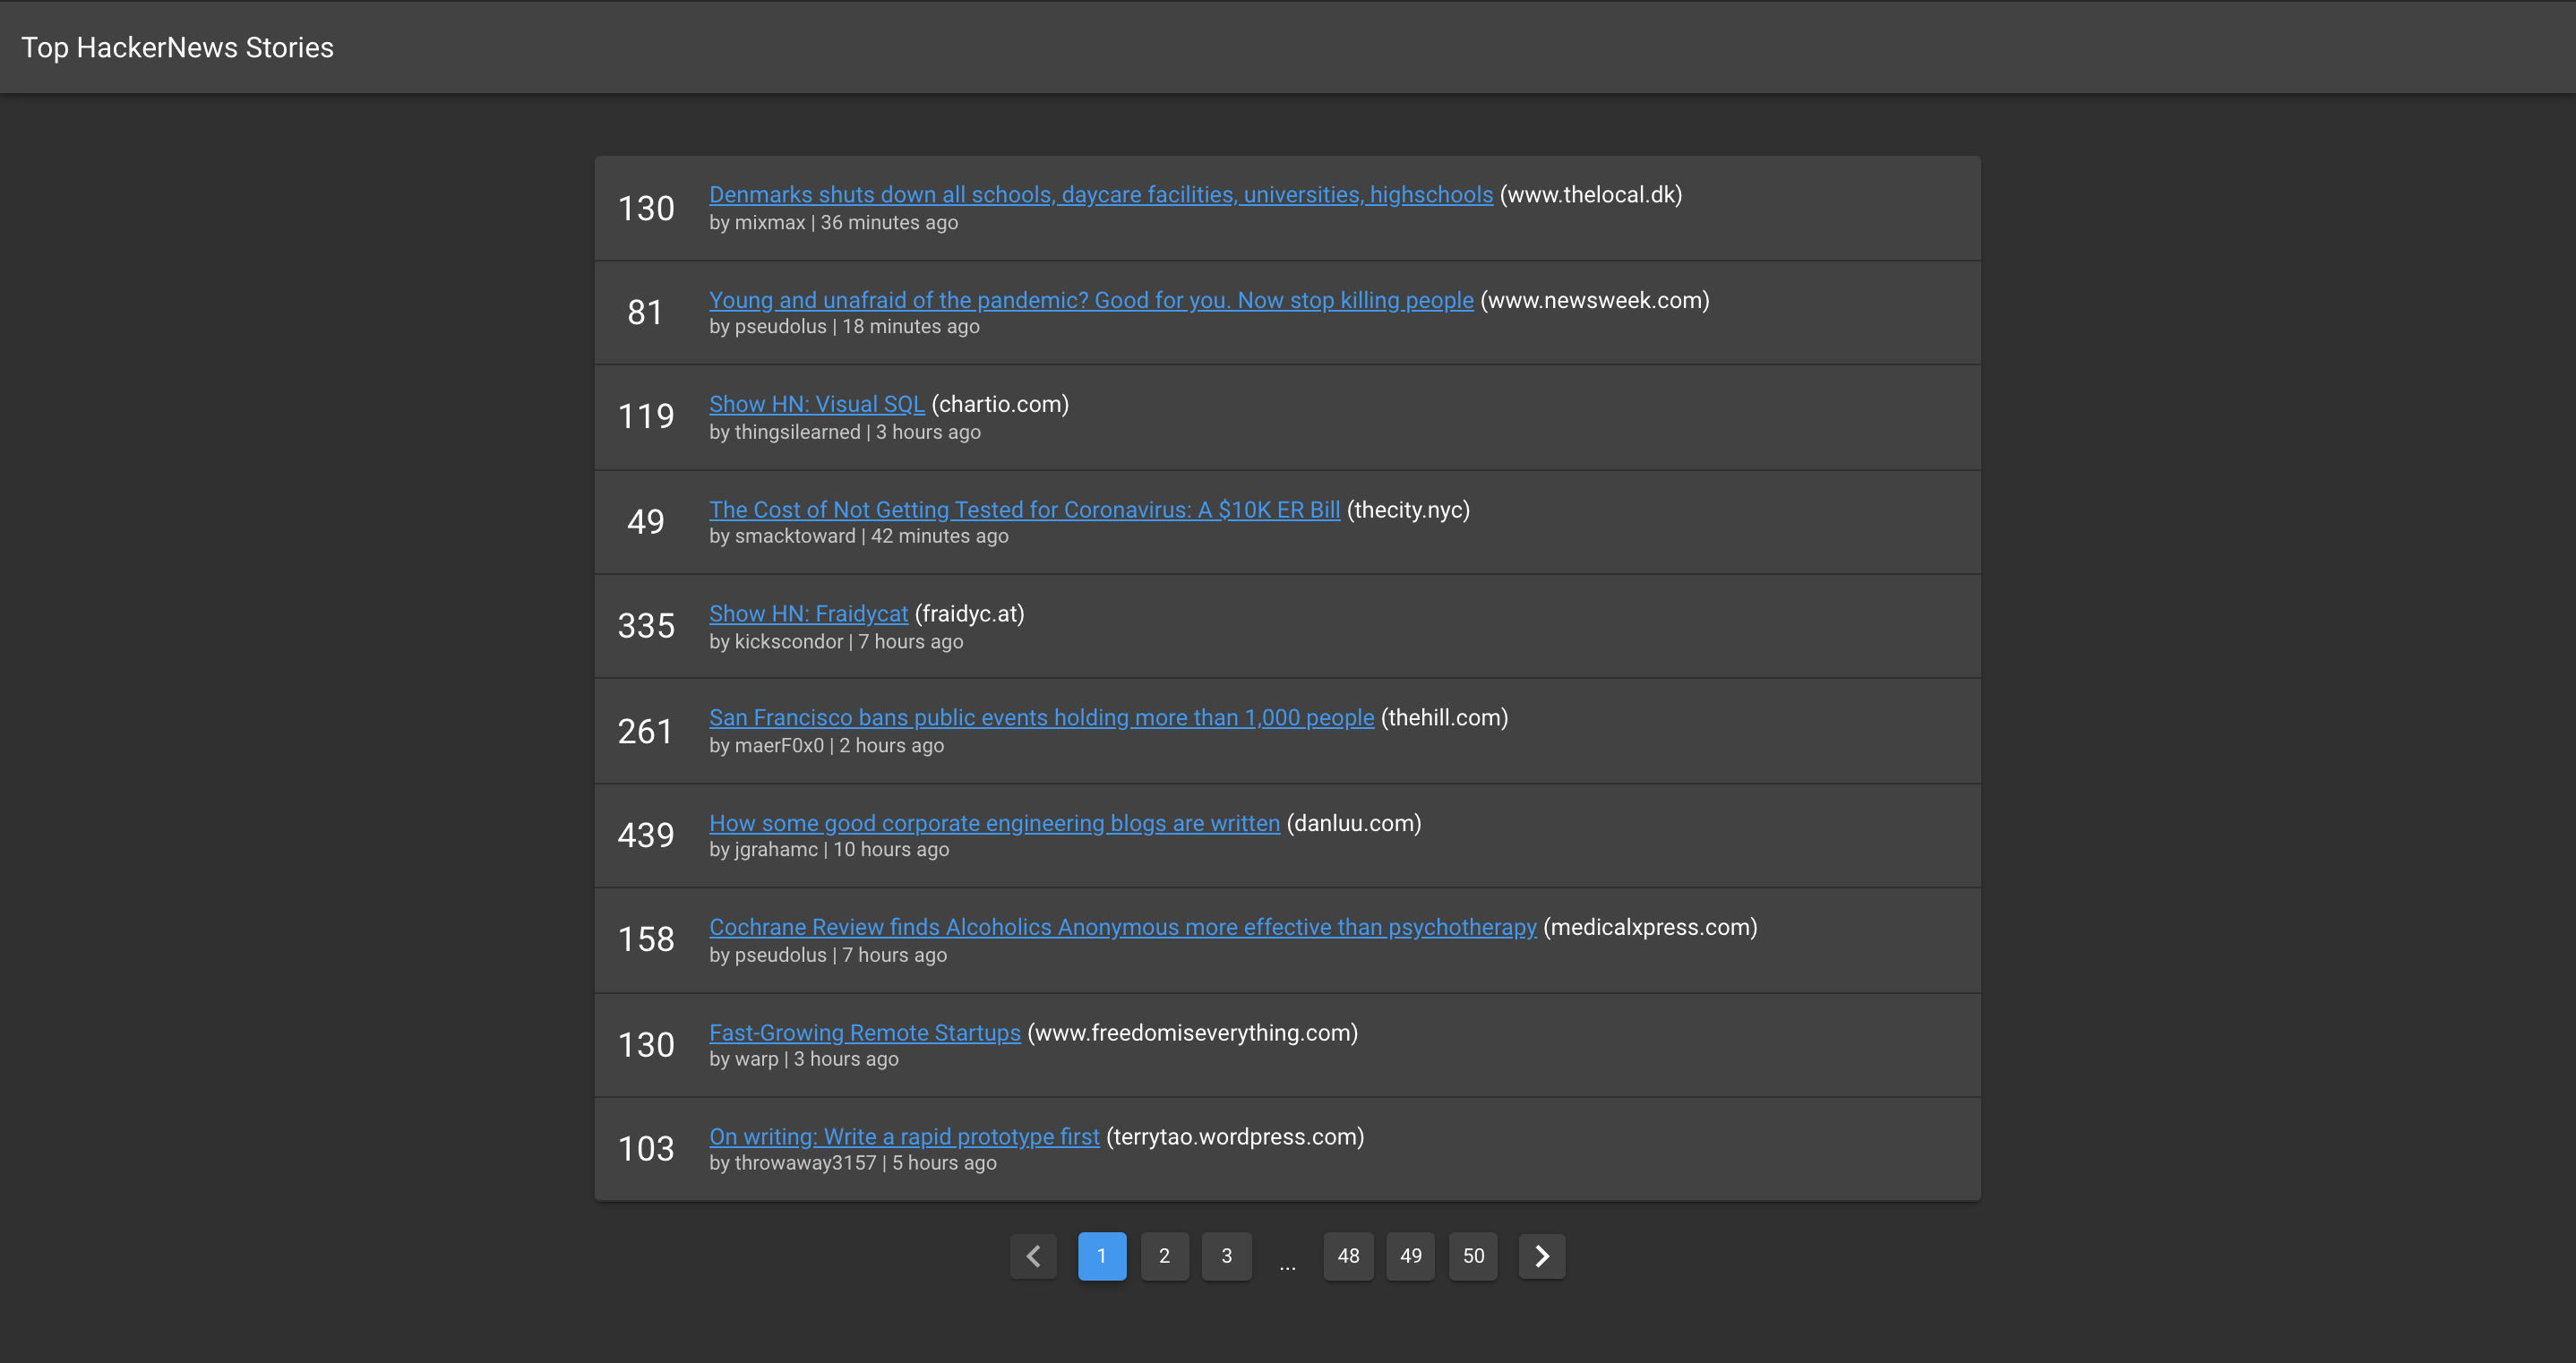Open the Newsweek pandemic article
2576x1363 pixels.
coord(1090,300)
